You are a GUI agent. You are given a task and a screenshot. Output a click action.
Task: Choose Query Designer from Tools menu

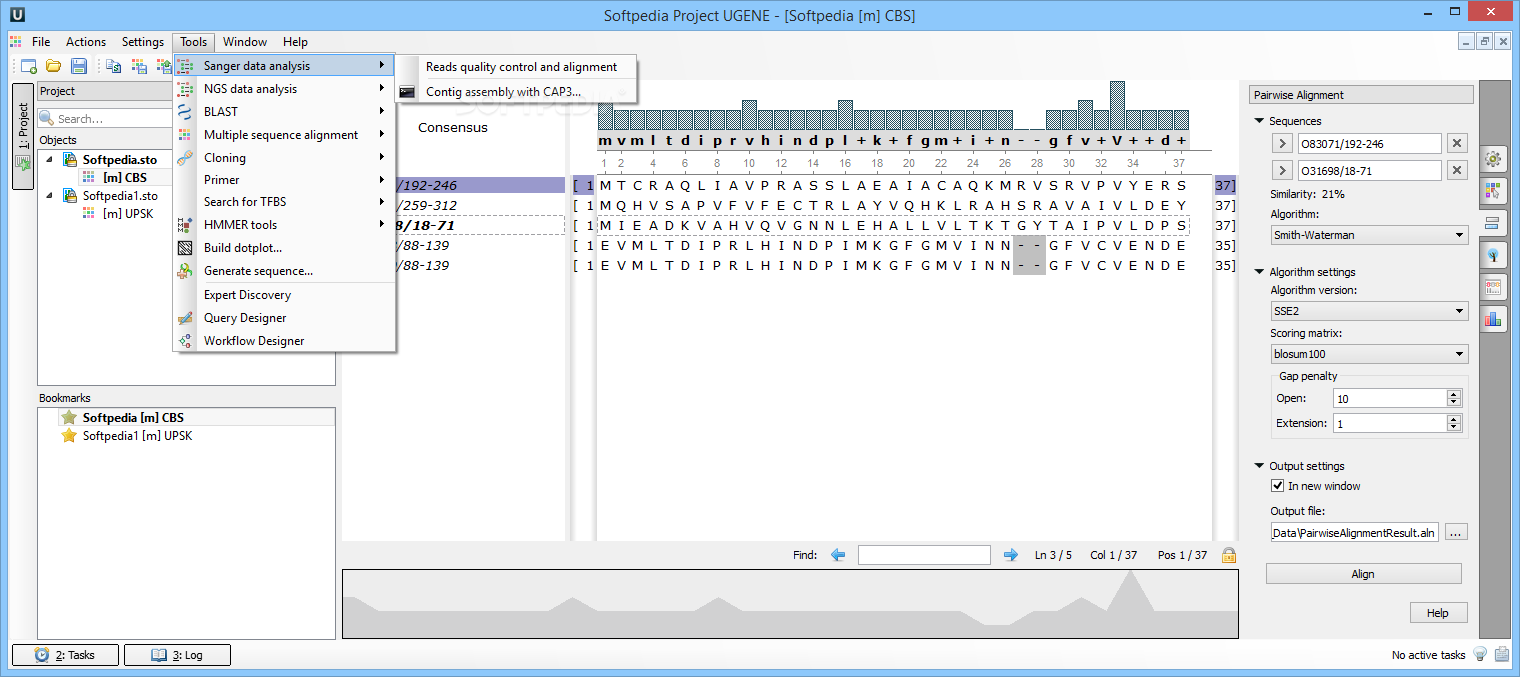coord(284,318)
